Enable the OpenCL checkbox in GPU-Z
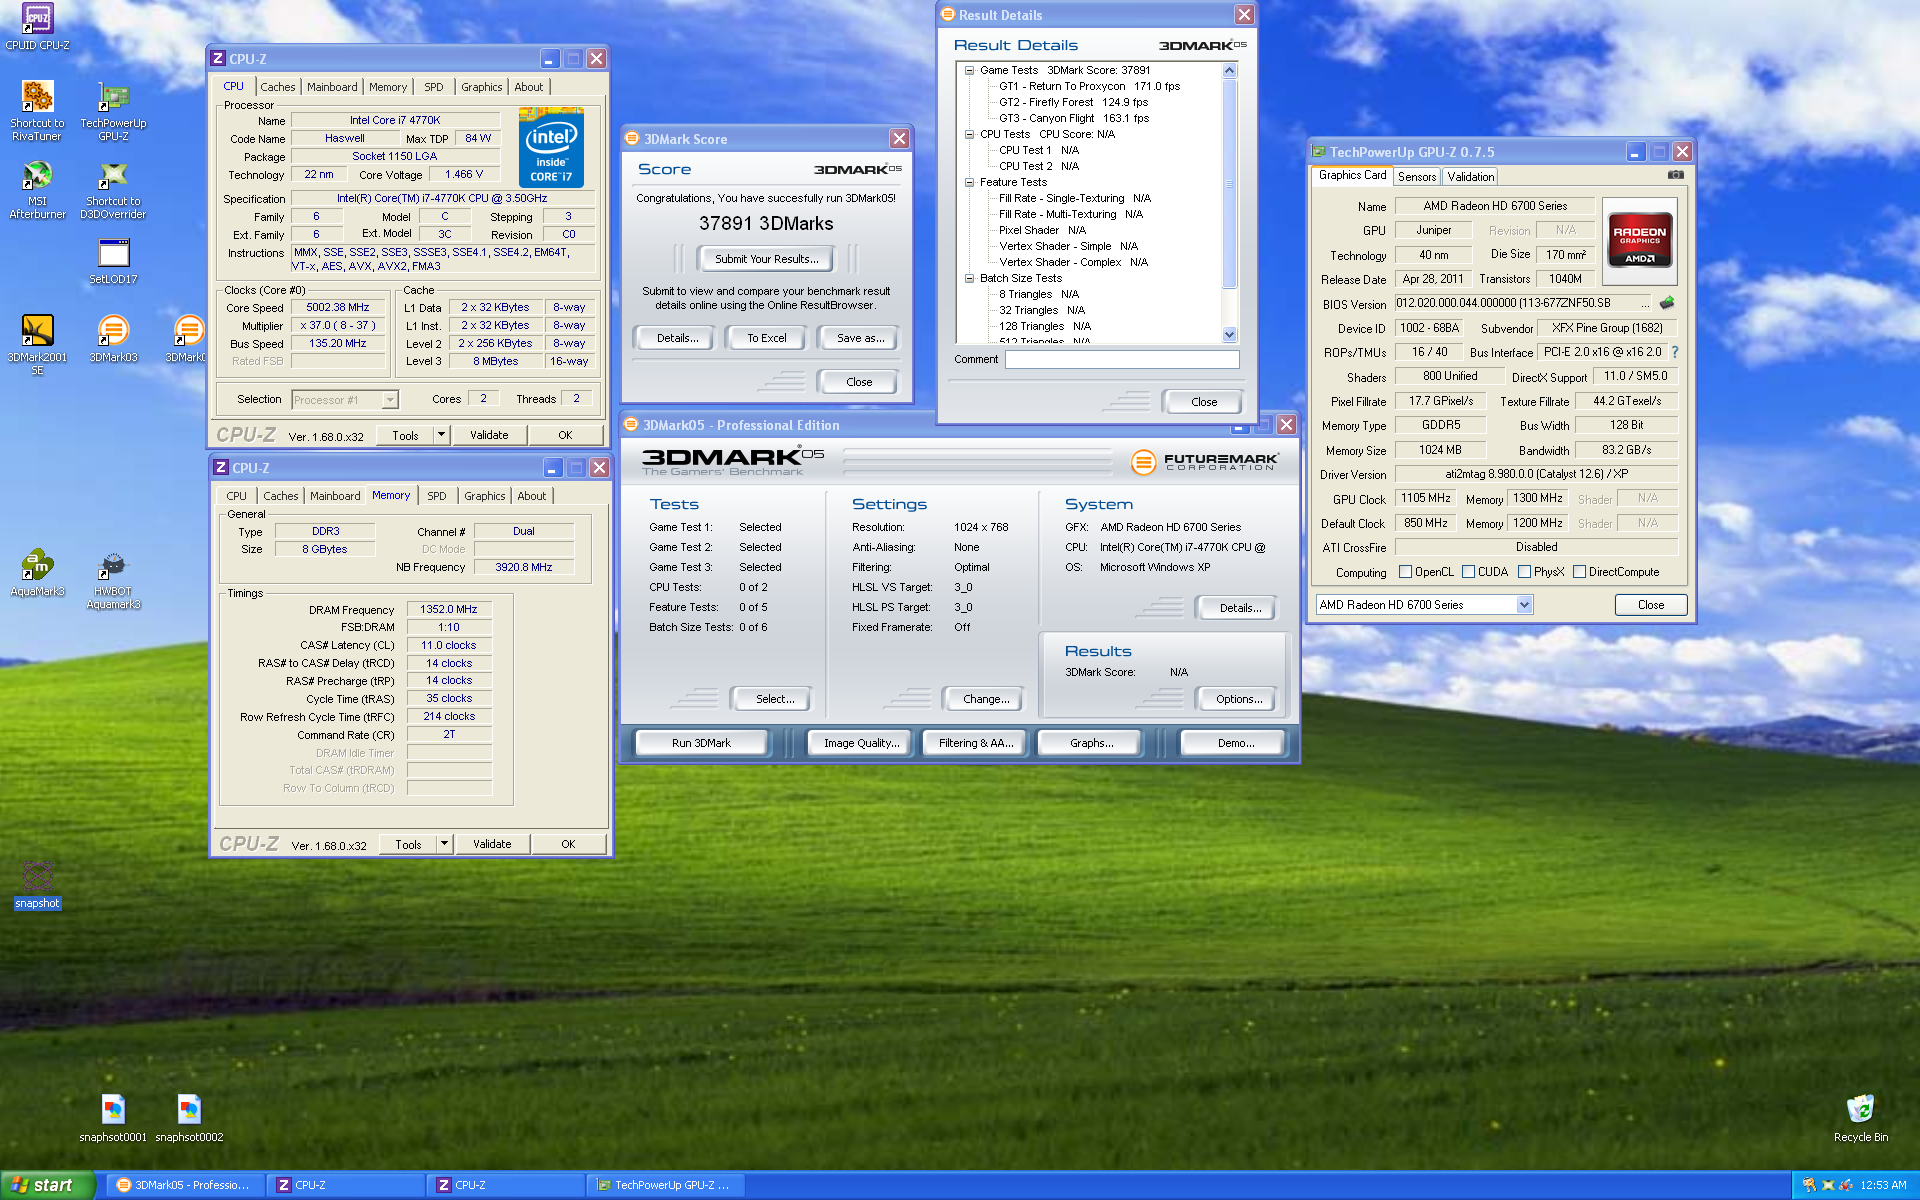The width and height of the screenshot is (1920, 1200). coord(1405,572)
